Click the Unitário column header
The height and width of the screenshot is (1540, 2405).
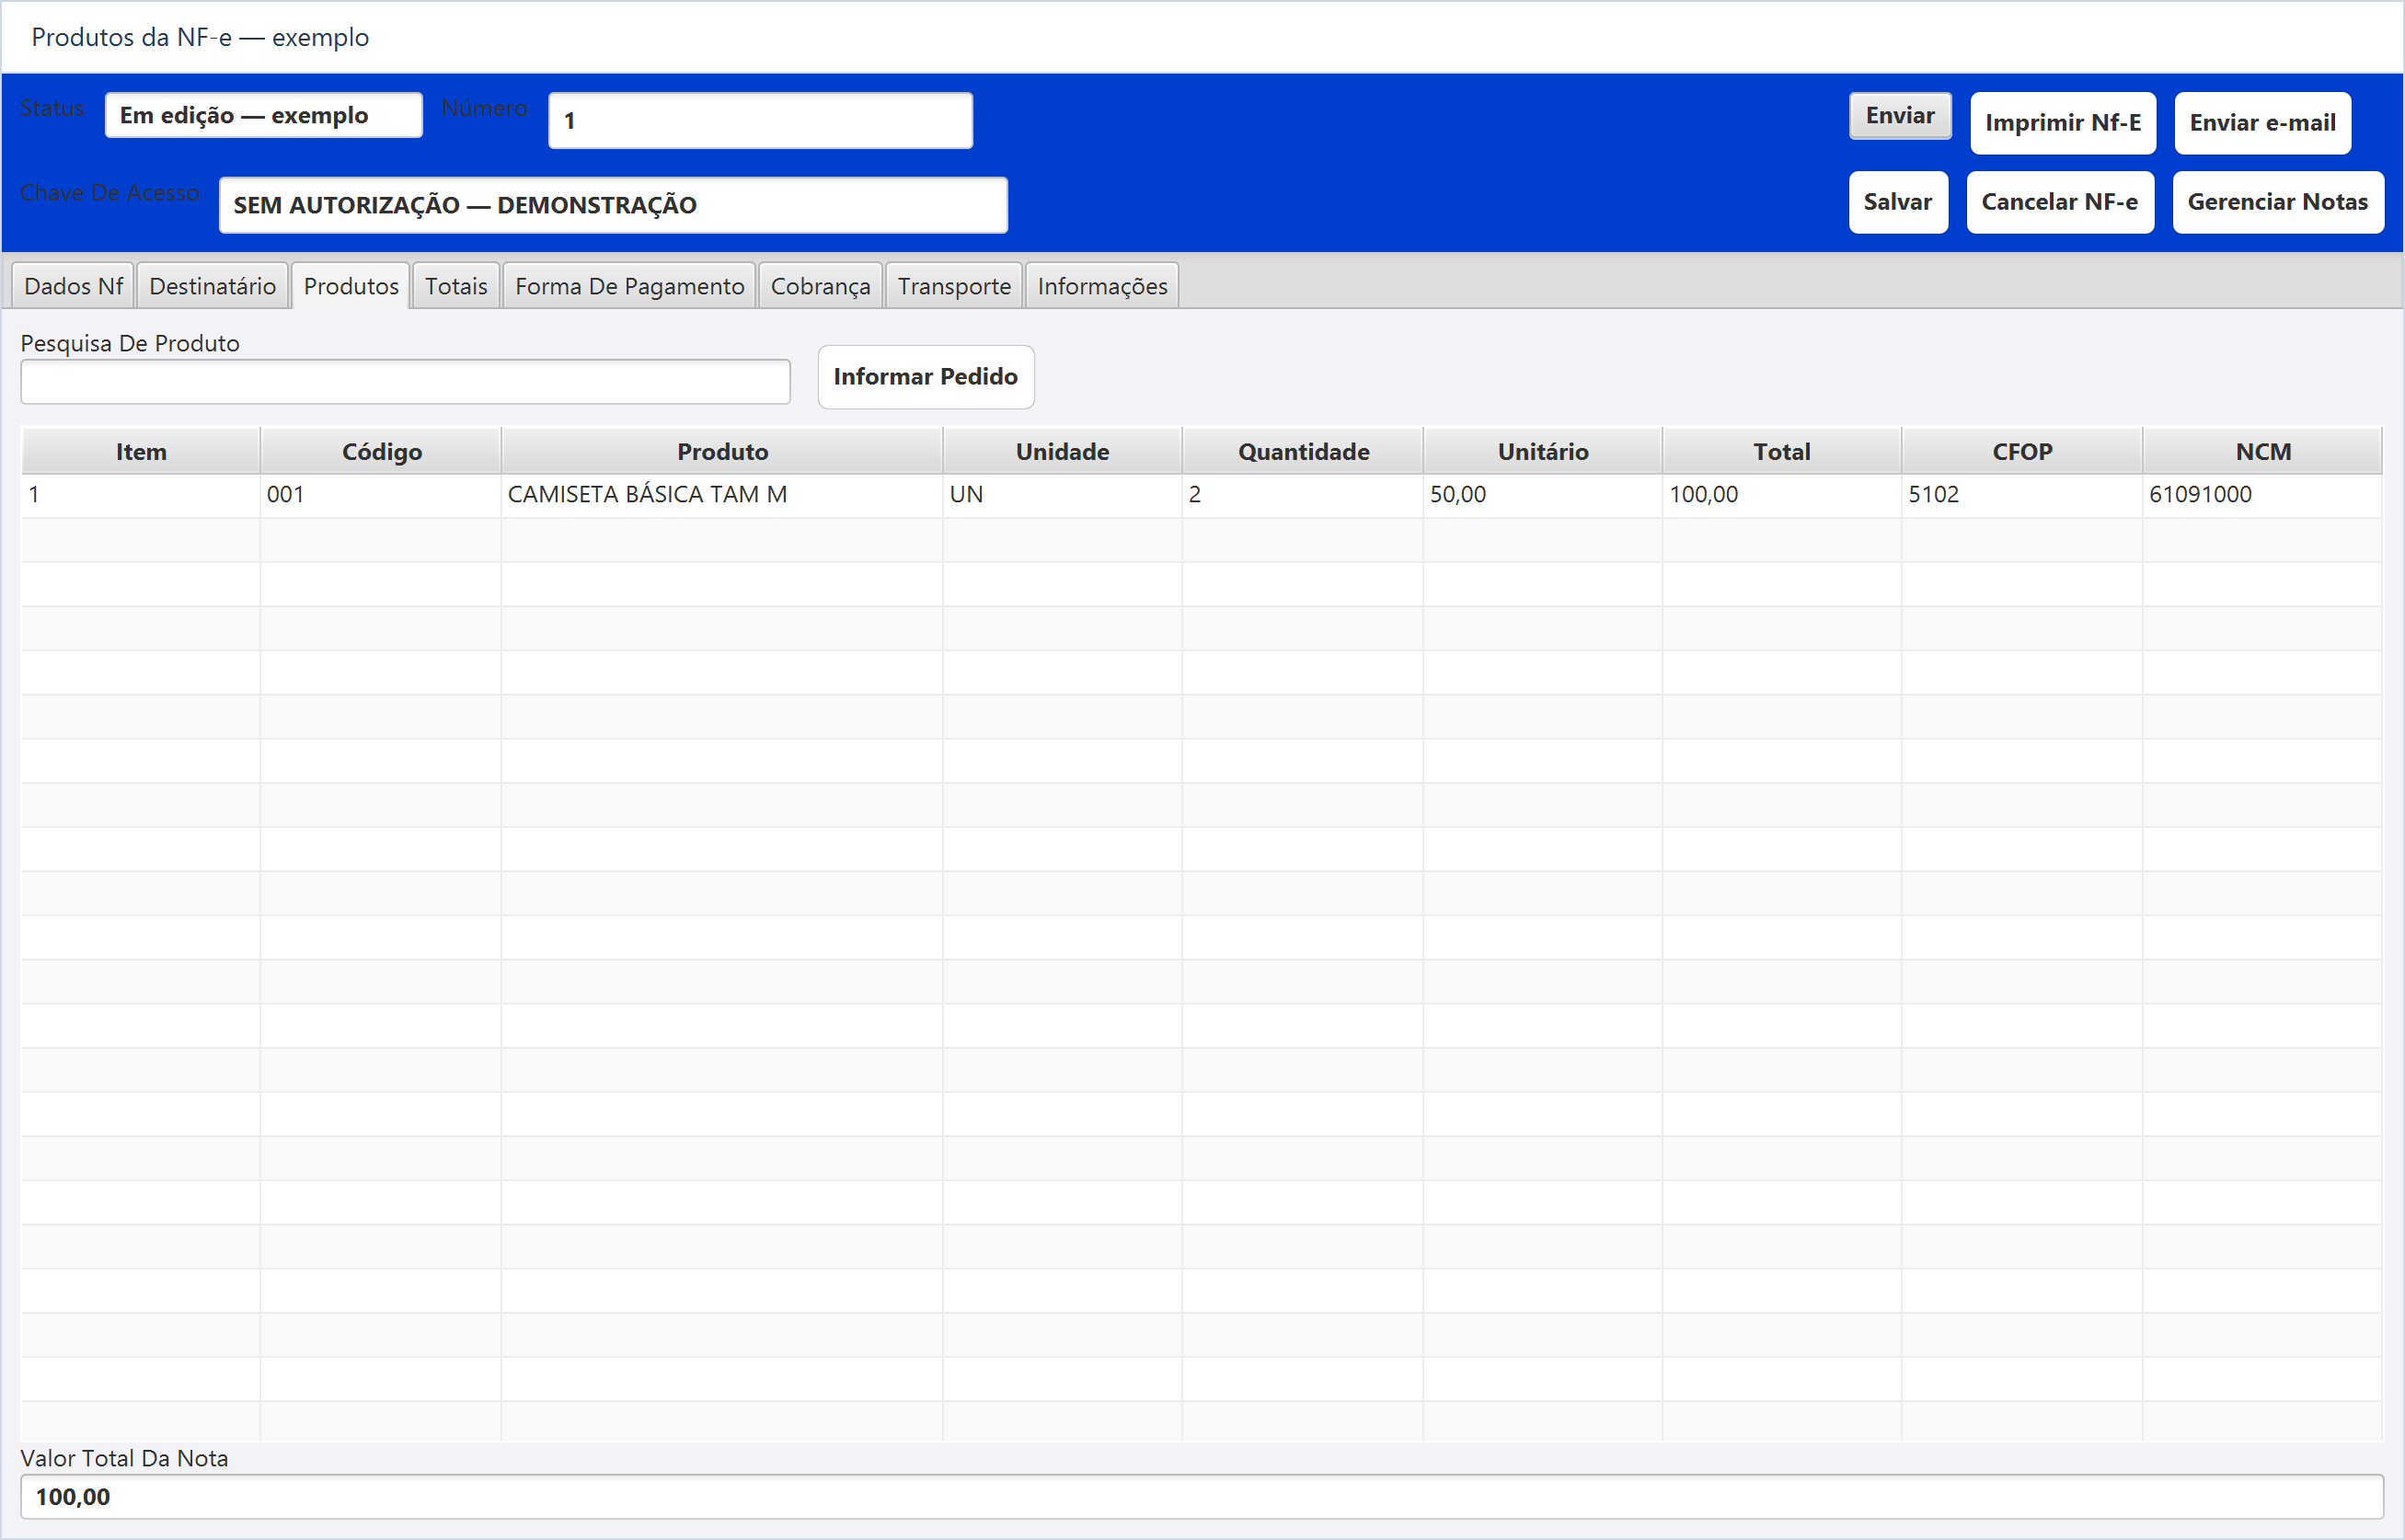(1542, 452)
